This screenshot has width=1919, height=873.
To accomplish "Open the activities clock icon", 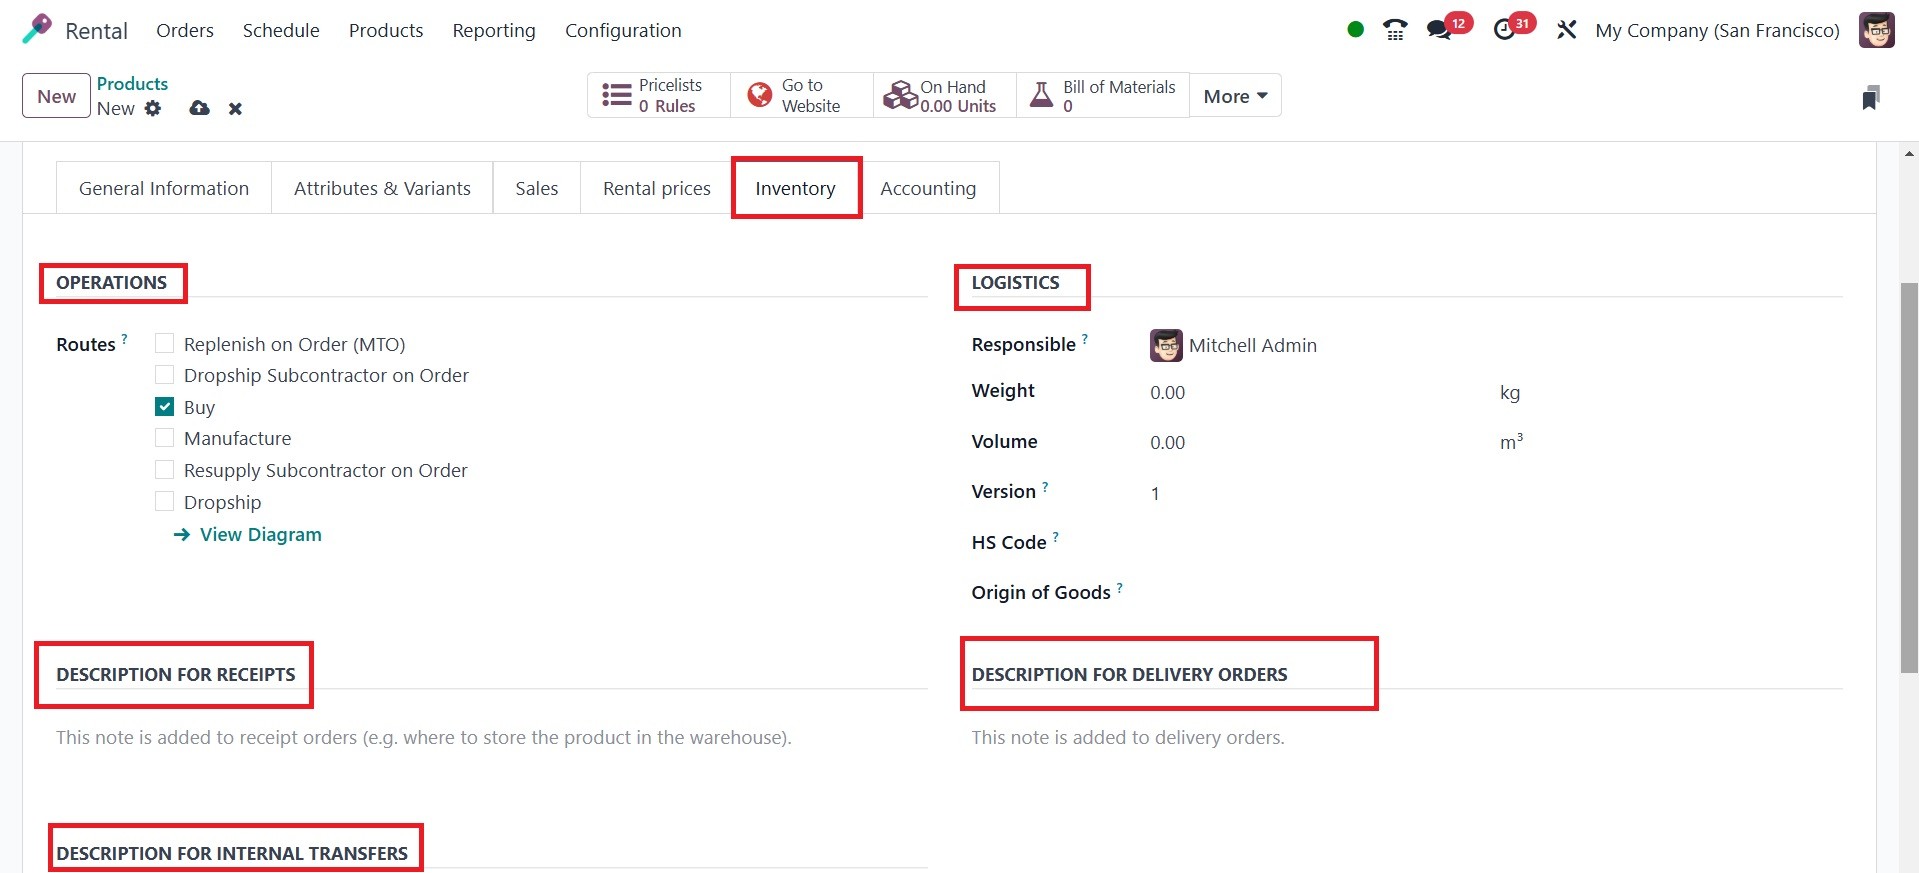I will tap(1504, 30).
